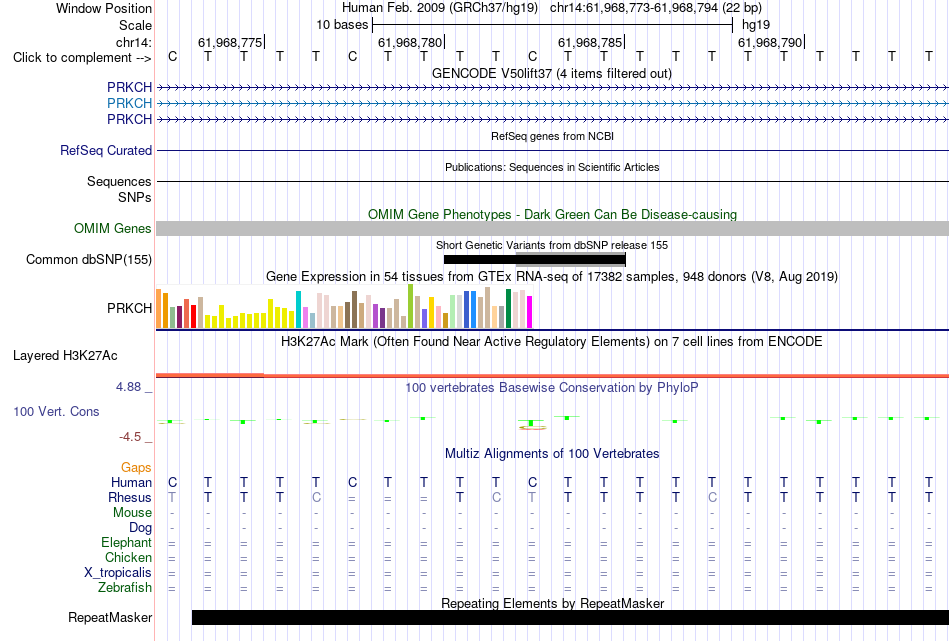This screenshot has height=641, width=950.
Task: Click 'Multiz Alignments of 100 Vertebrates' title
Action: [x=552, y=453]
